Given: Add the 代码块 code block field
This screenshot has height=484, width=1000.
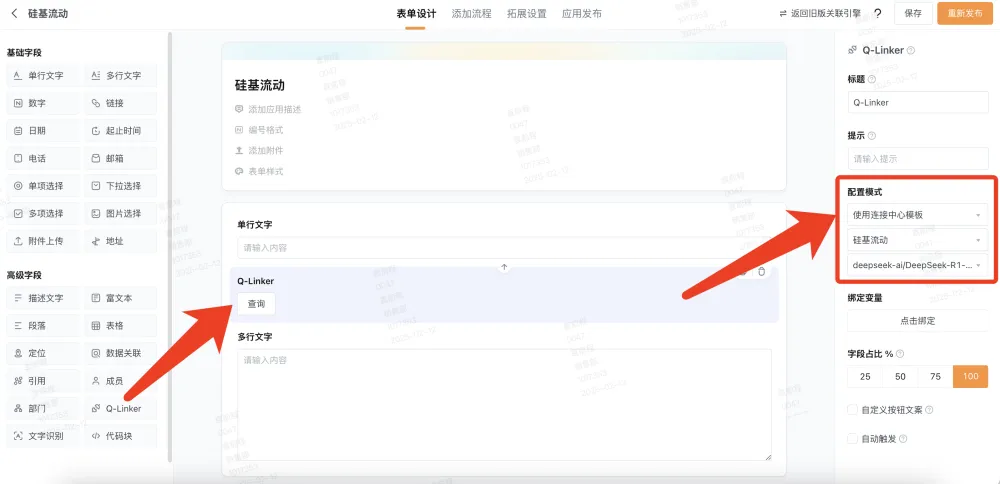Looking at the screenshot, I should tap(121, 436).
